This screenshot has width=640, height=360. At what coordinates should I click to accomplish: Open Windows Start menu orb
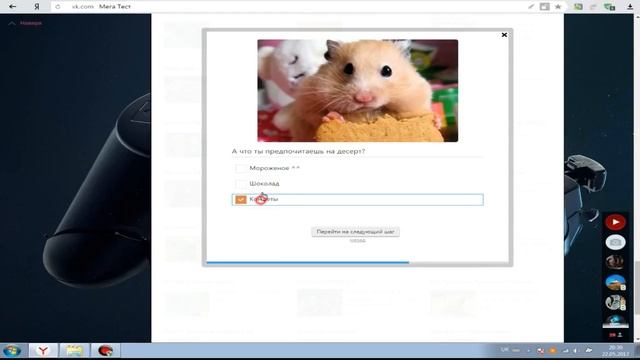coord(12,351)
